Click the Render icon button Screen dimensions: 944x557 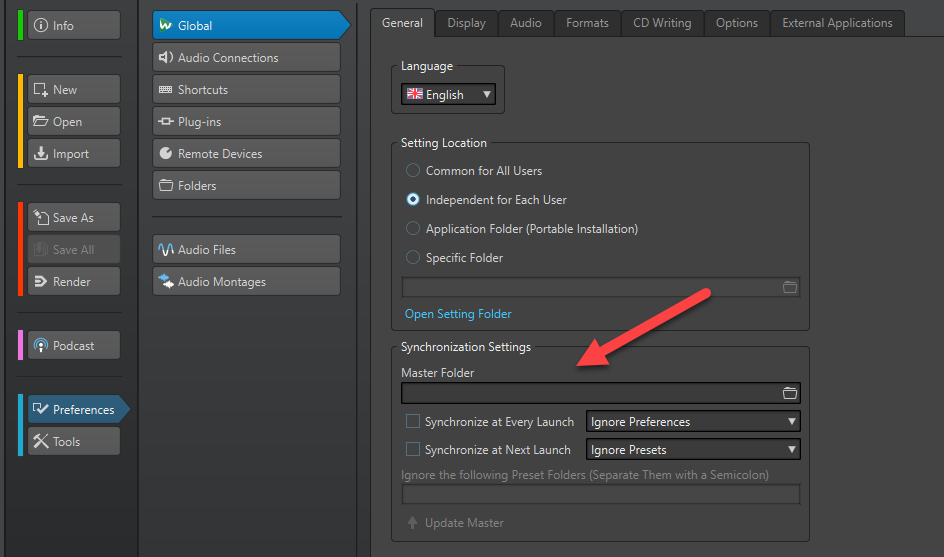point(41,282)
